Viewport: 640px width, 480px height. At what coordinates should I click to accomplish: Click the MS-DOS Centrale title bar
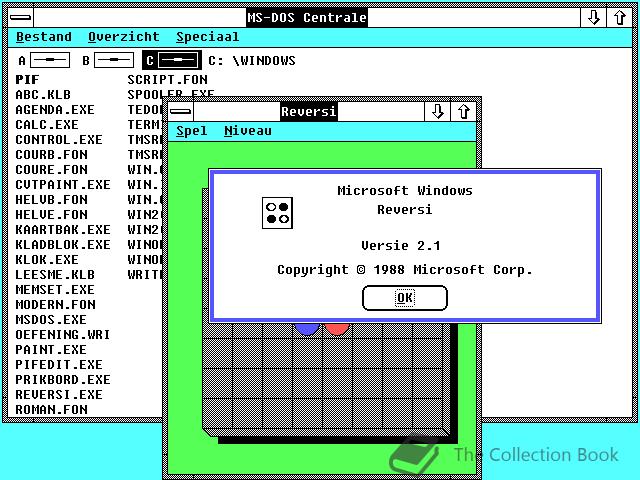coord(307,18)
